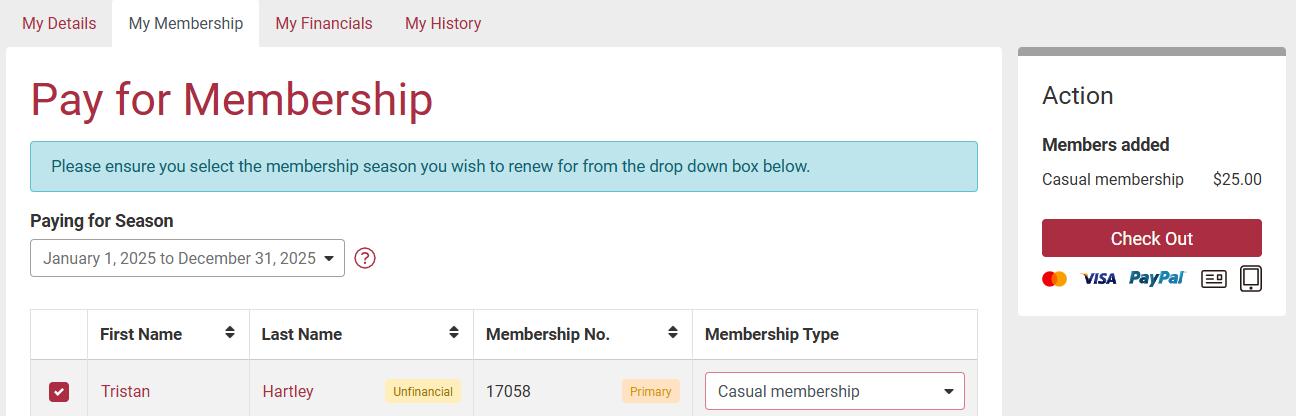
Task: Open the Paying for Season dropdown
Action: 187,258
